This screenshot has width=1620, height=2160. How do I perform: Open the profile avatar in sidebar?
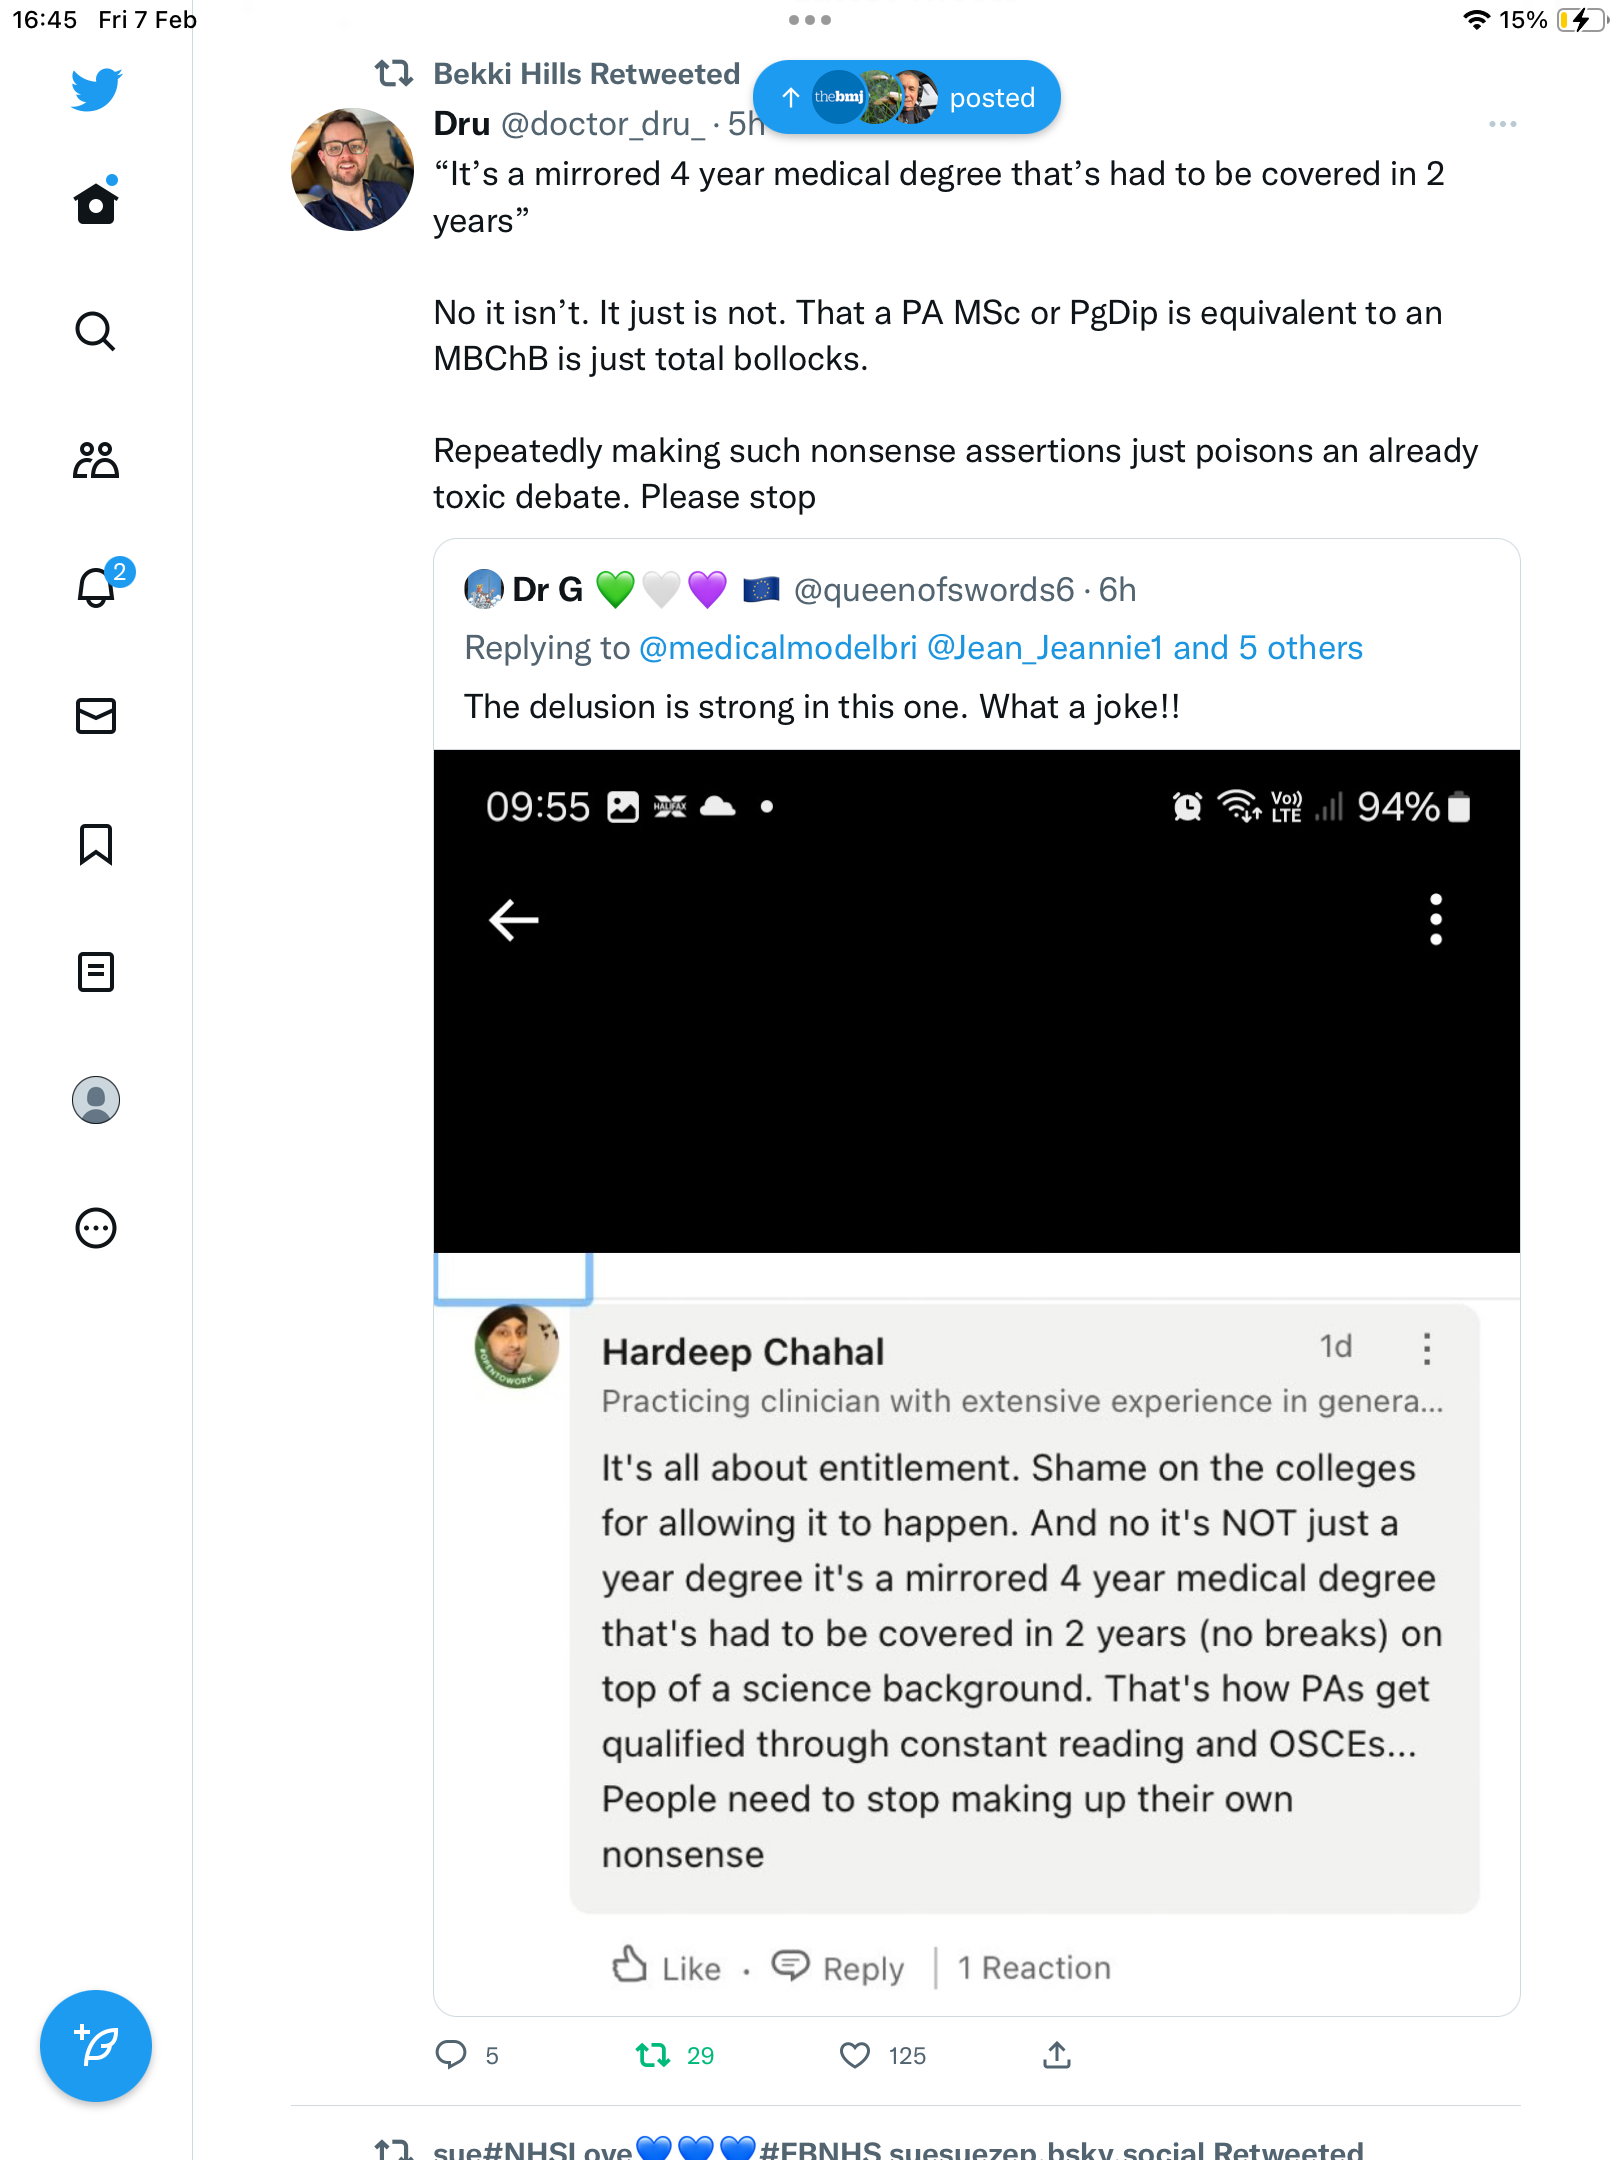pyautogui.click(x=96, y=1100)
